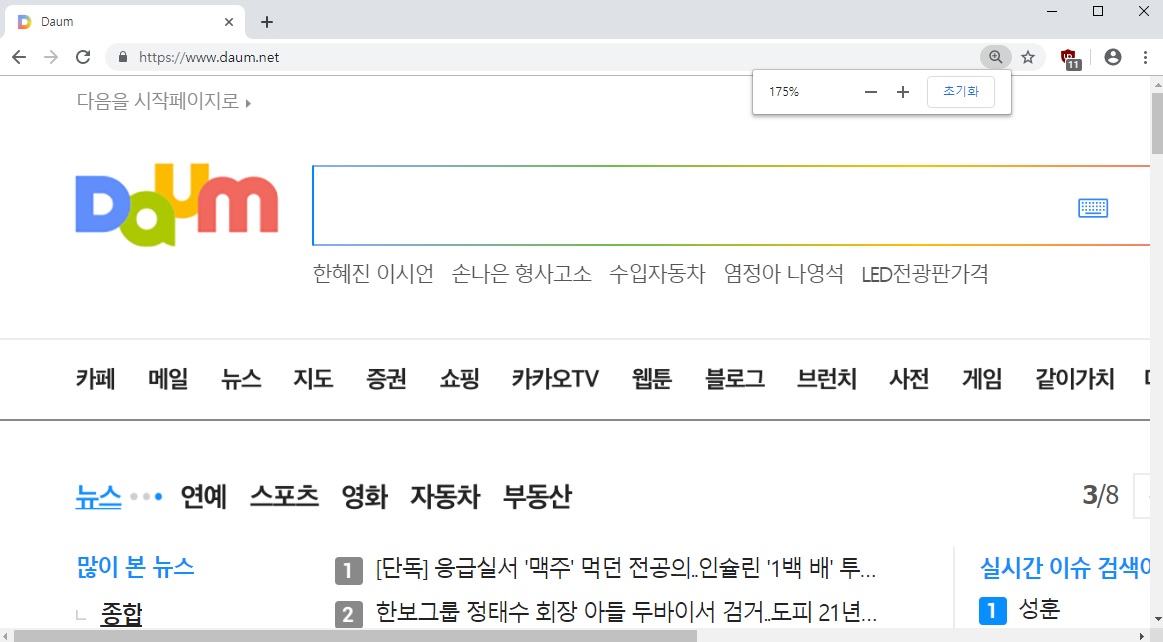Open 증권 service menu
The height and width of the screenshot is (642, 1163).
coord(386,379)
